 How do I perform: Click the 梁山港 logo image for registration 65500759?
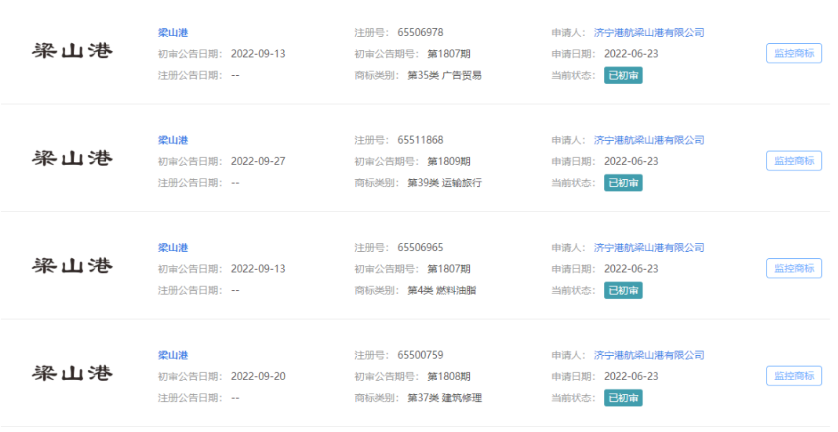73,375
